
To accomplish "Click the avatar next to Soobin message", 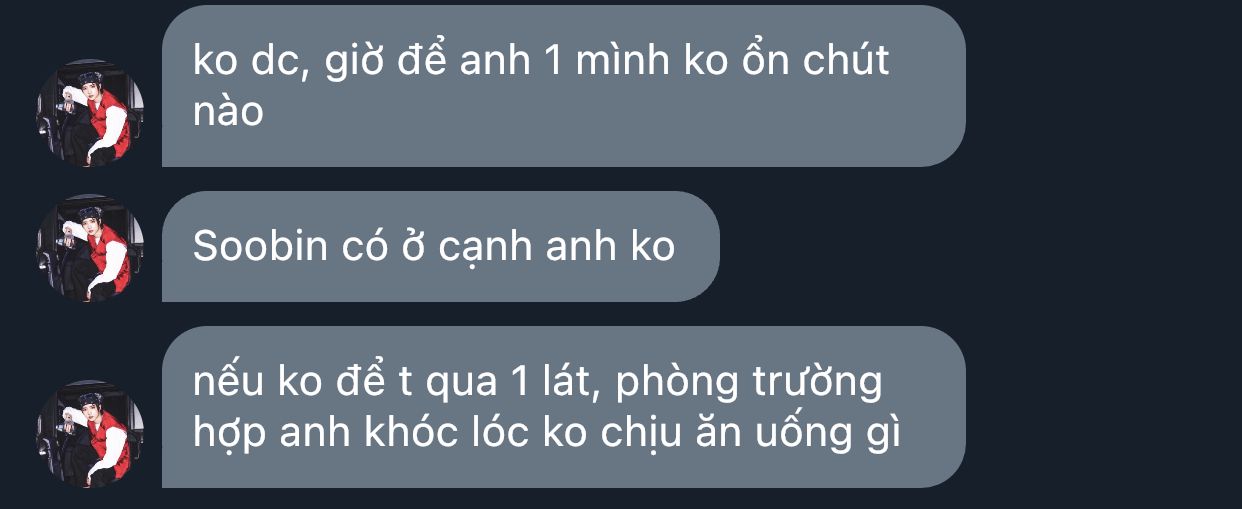I will click(90, 248).
